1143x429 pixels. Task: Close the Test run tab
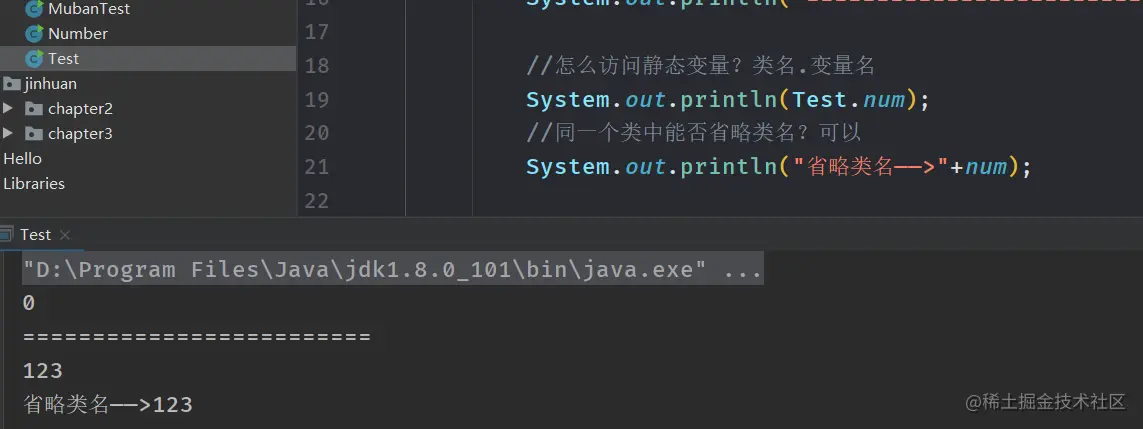coord(65,235)
